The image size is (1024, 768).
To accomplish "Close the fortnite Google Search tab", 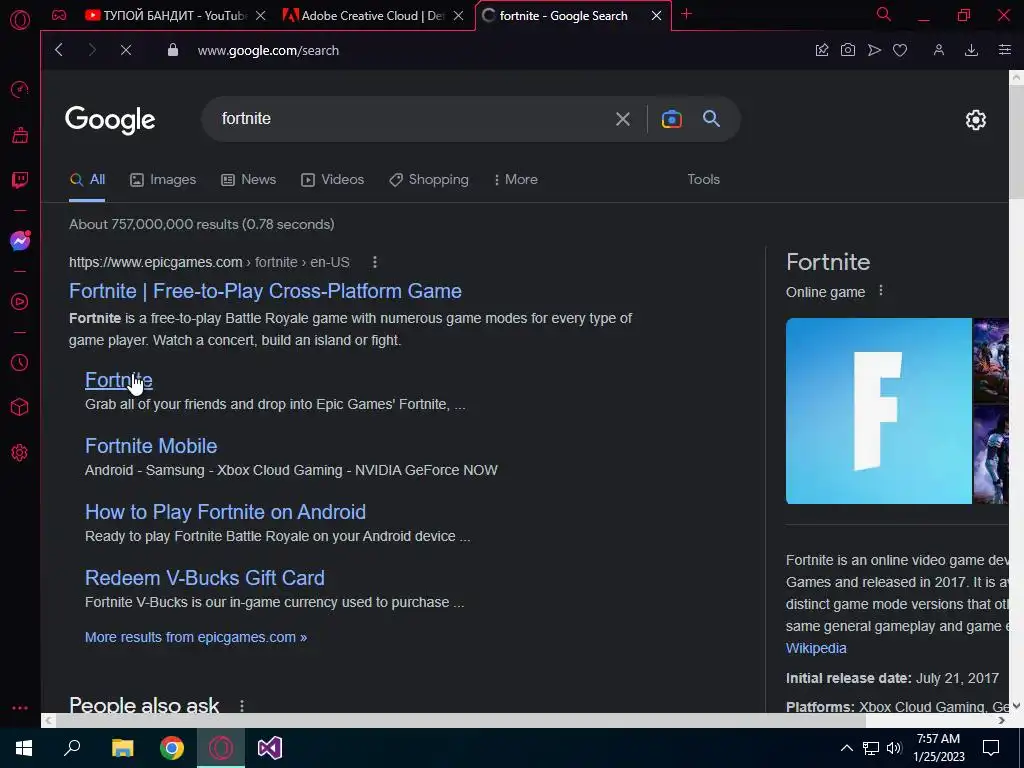I will click(656, 16).
